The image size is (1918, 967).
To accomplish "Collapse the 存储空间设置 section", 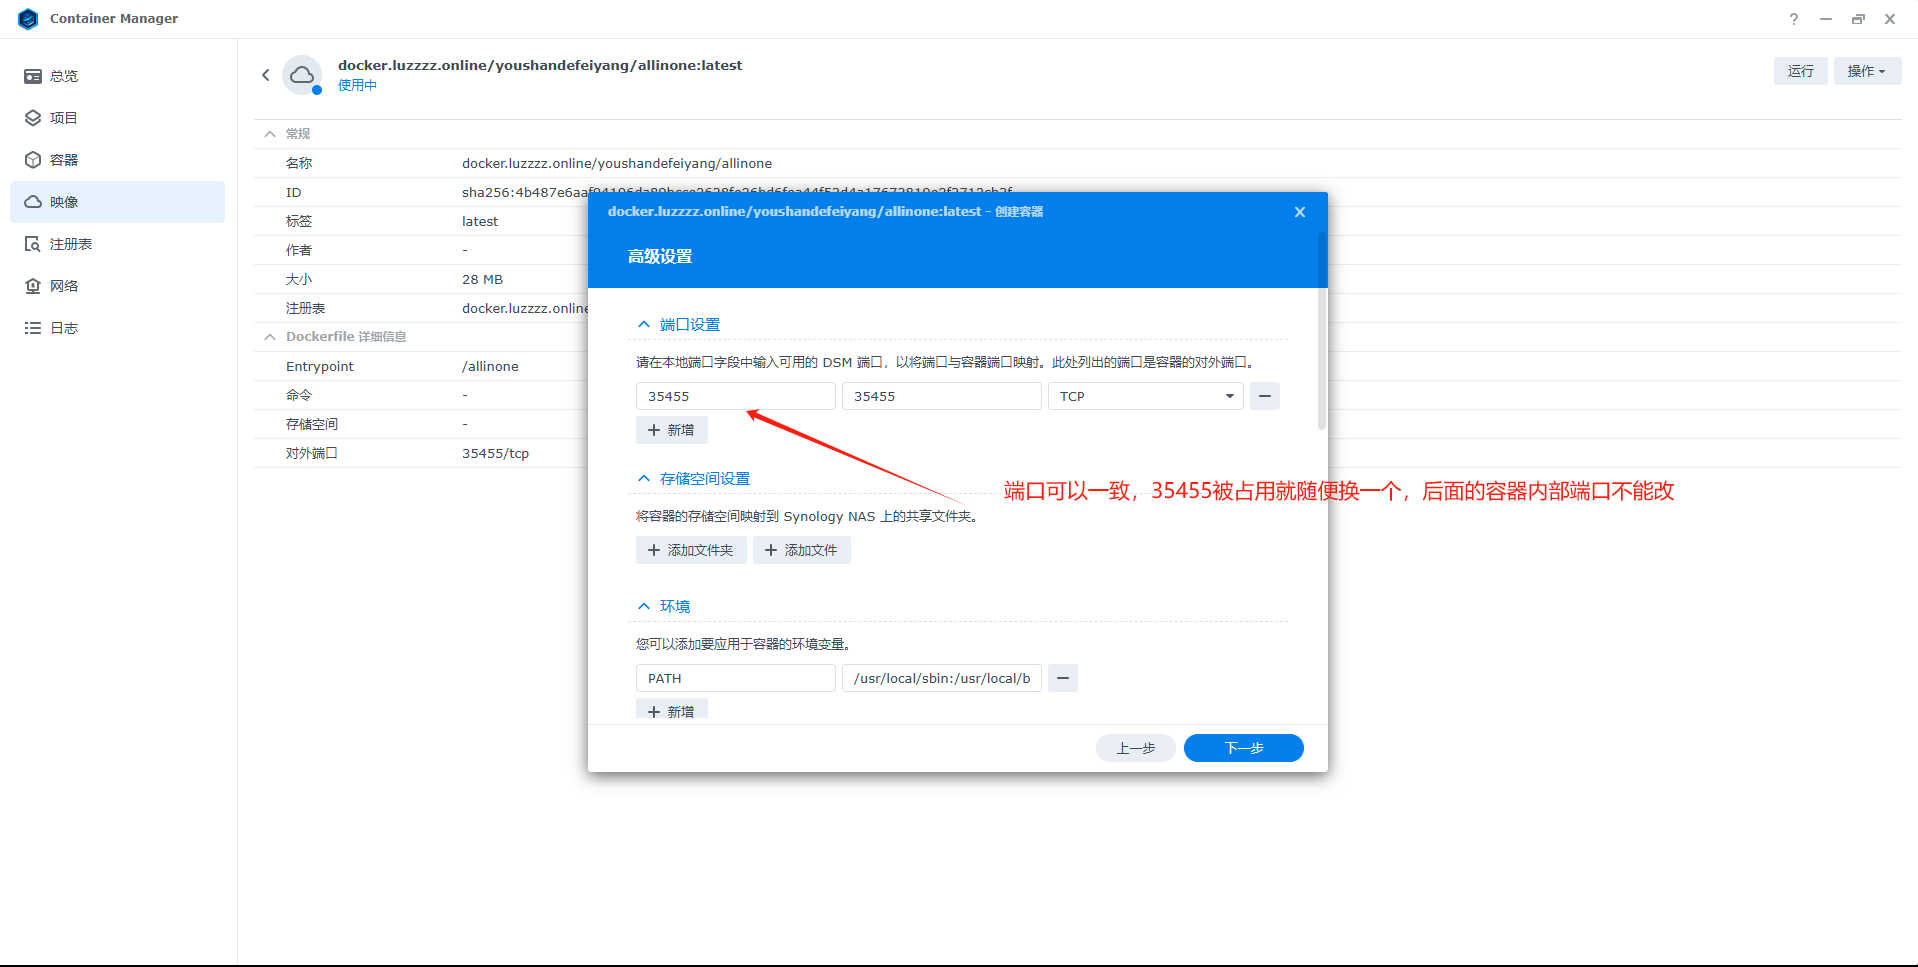I will click(644, 479).
